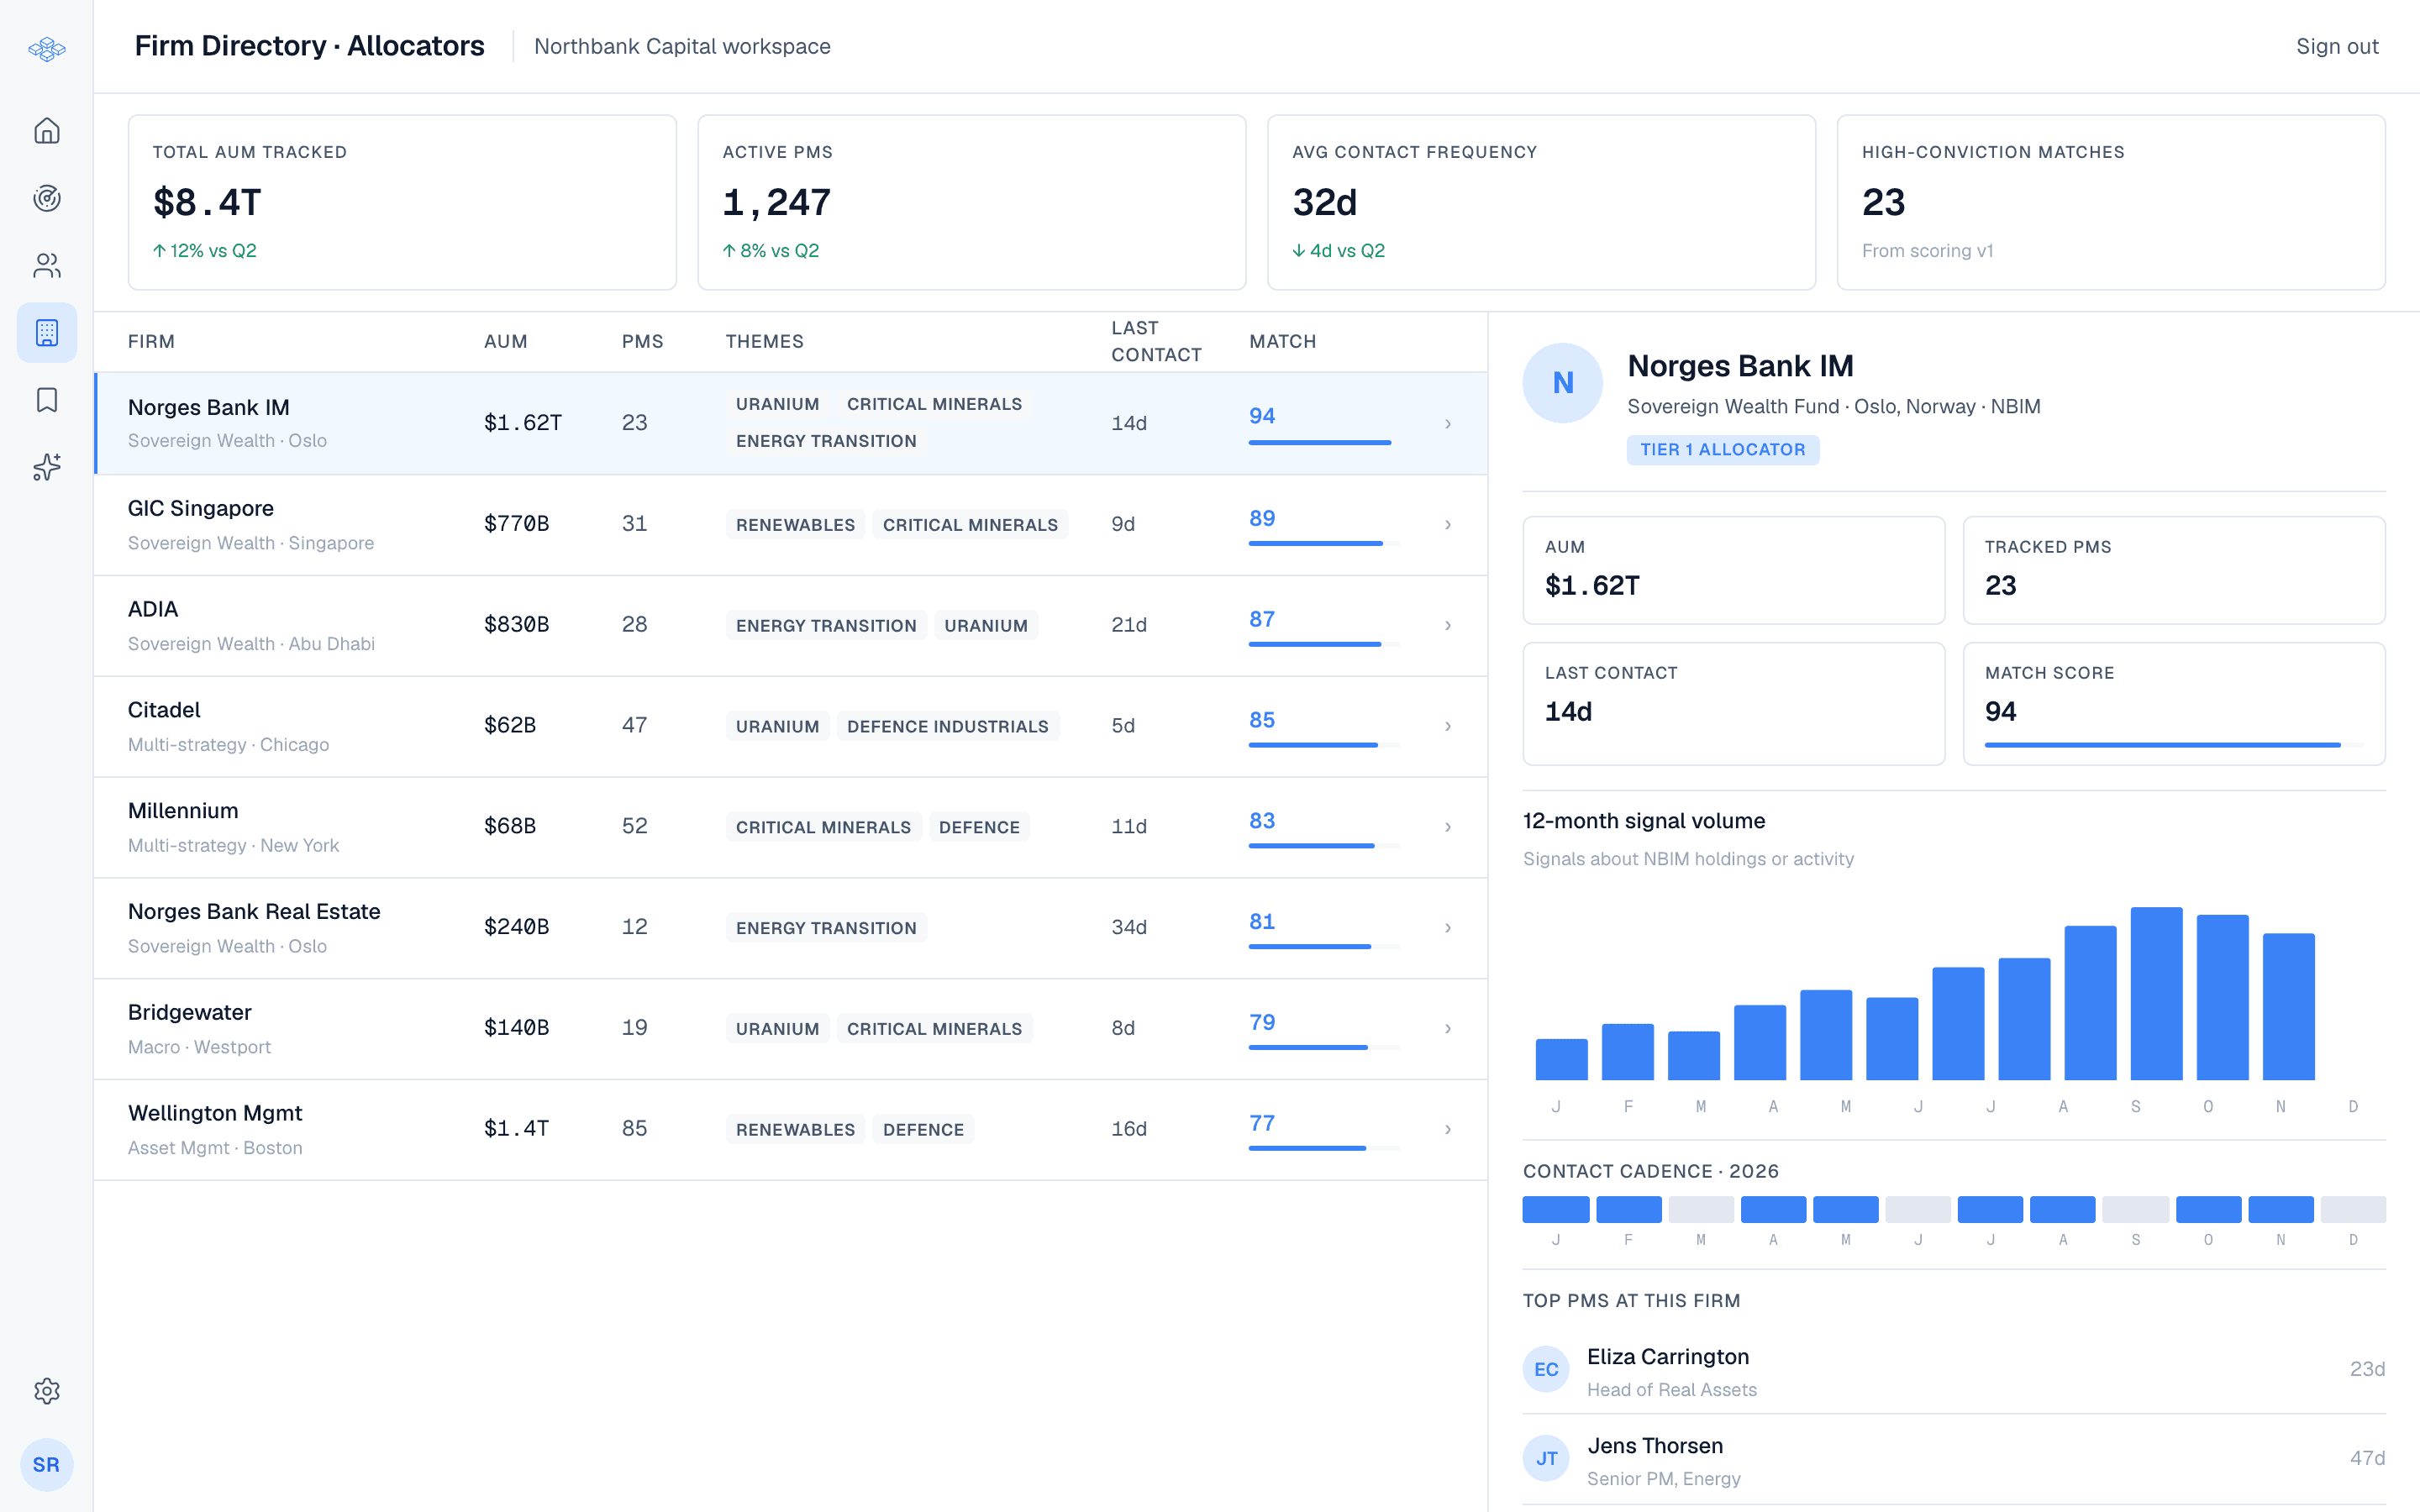Click the 34d last contact value
Viewport: 2420px width, 1512px height.
coord(1129,928)
